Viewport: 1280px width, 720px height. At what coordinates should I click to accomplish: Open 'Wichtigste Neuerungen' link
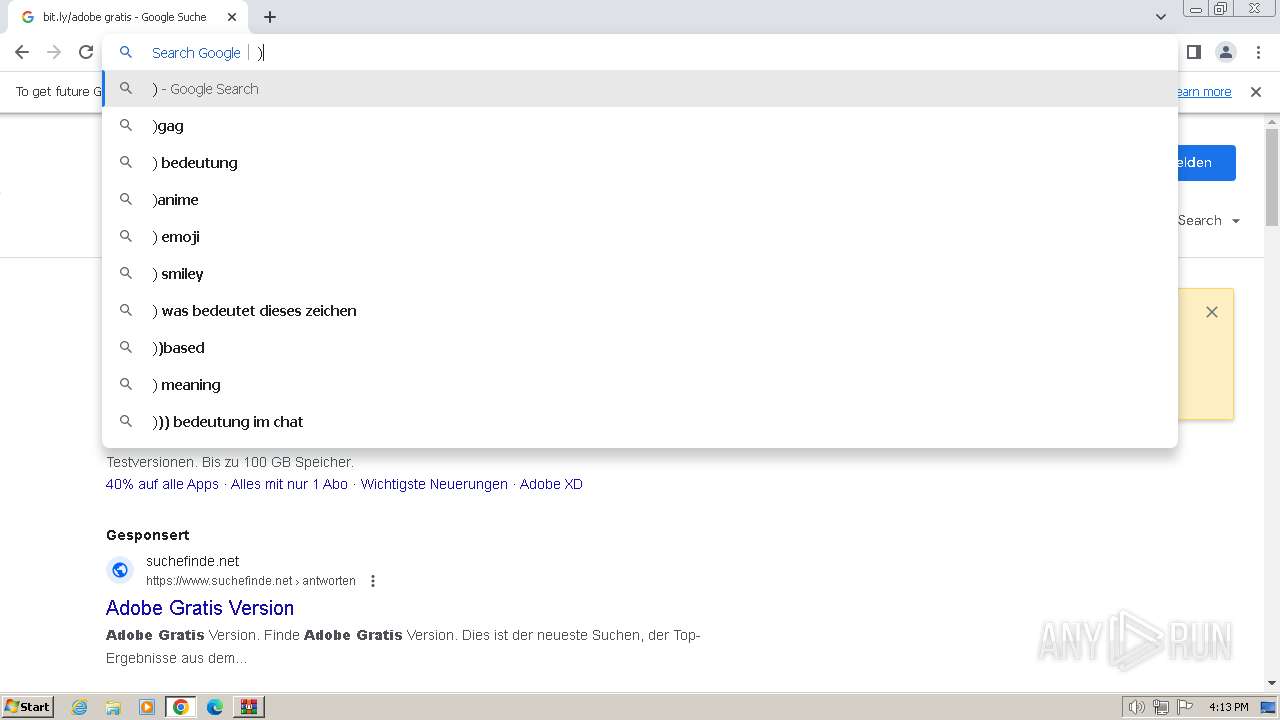coord(434,484)
